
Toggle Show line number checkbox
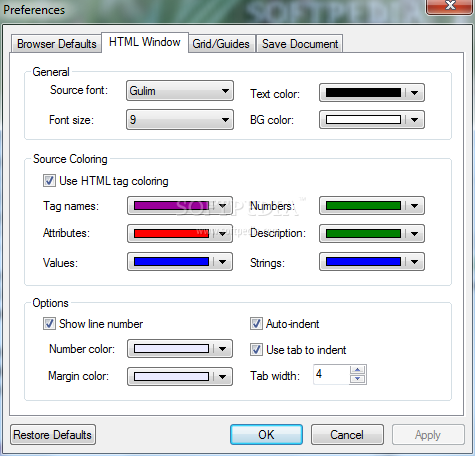point(49,324)
